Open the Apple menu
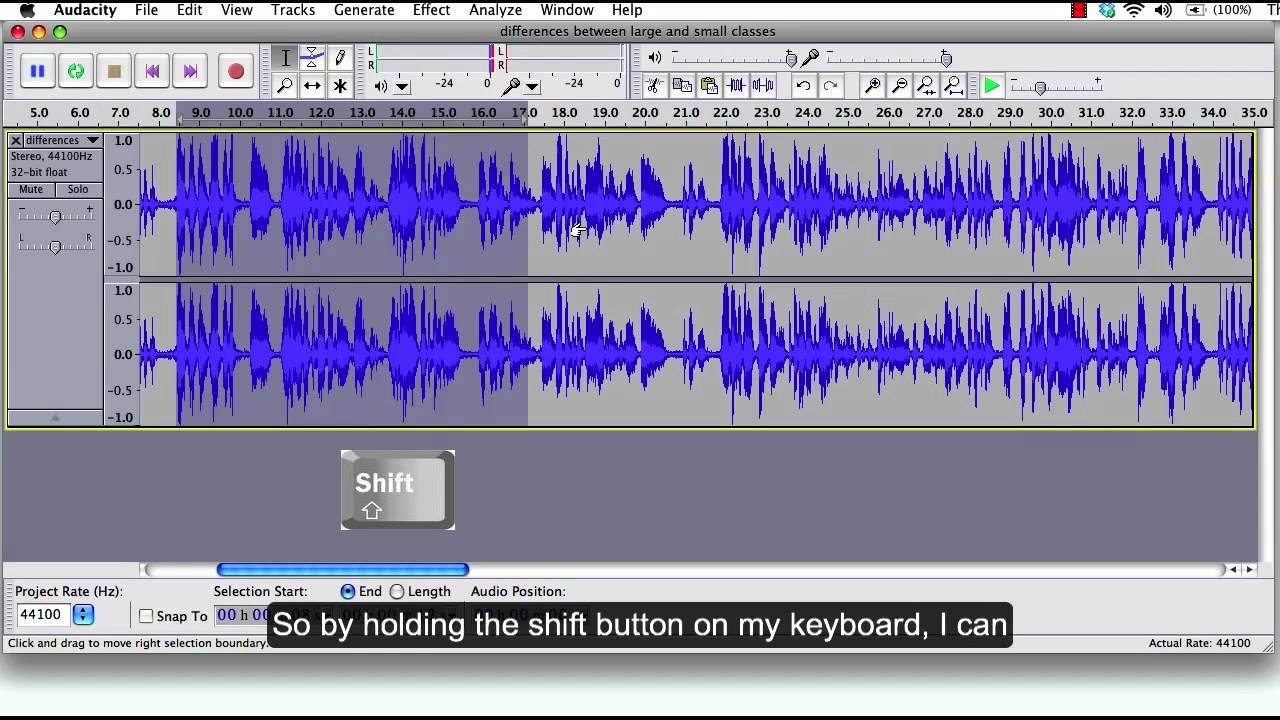The image size is (1280, 720). point(27,10)
